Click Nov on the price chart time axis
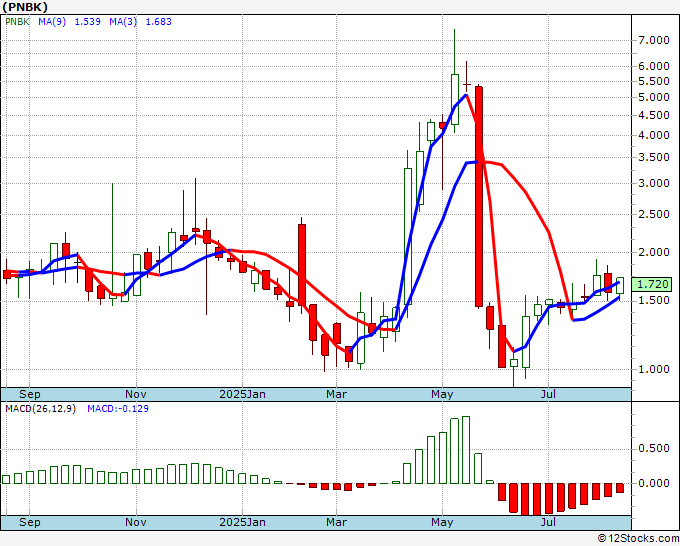The image size is (680, 546). pos(136,394)
